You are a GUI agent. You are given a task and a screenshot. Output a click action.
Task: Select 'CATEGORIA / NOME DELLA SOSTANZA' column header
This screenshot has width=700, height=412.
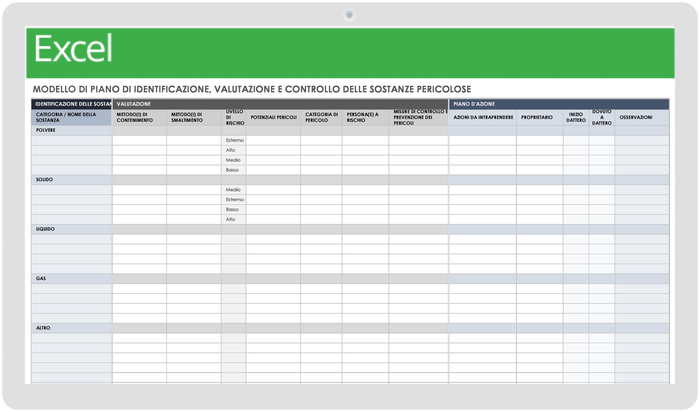(71, 117)
